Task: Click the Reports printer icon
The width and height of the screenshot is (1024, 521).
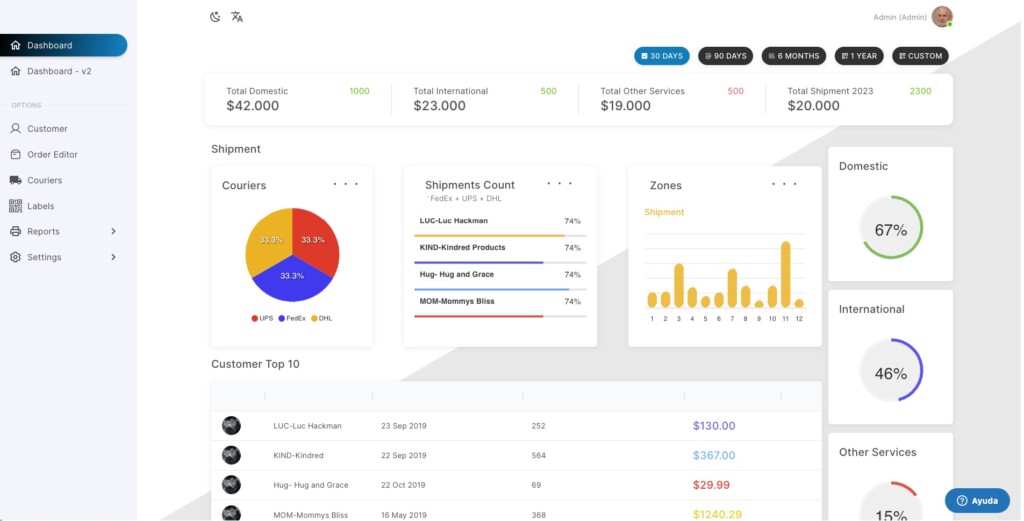Action: click(16, 232)
